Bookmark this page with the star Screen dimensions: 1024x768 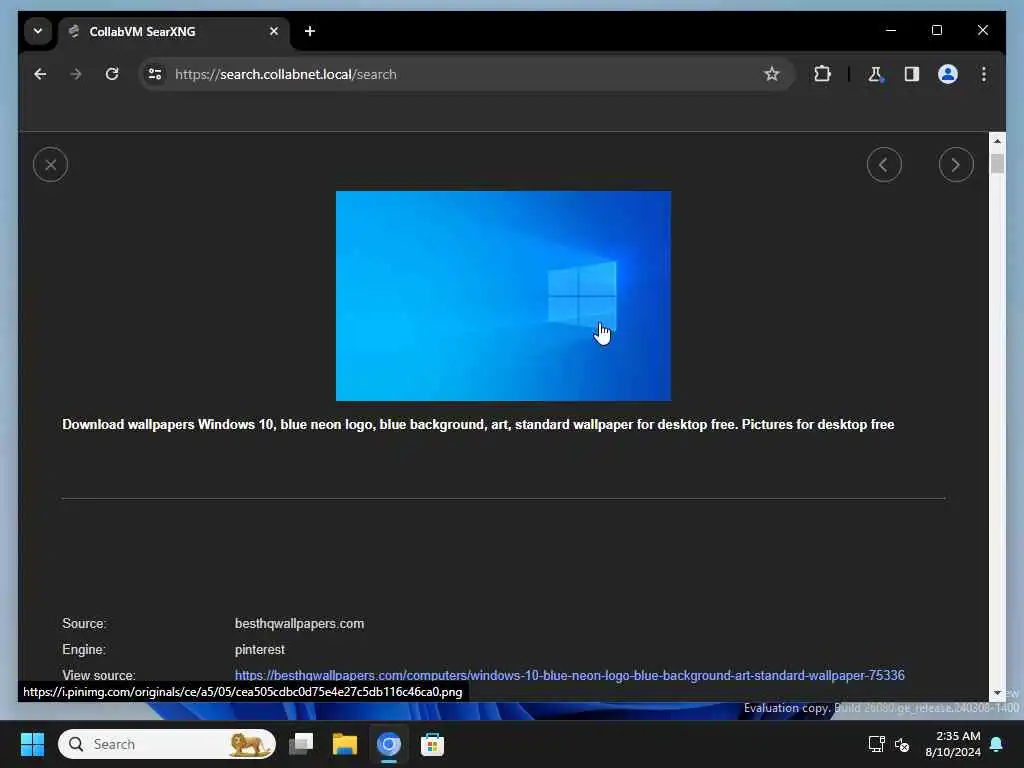771,74
